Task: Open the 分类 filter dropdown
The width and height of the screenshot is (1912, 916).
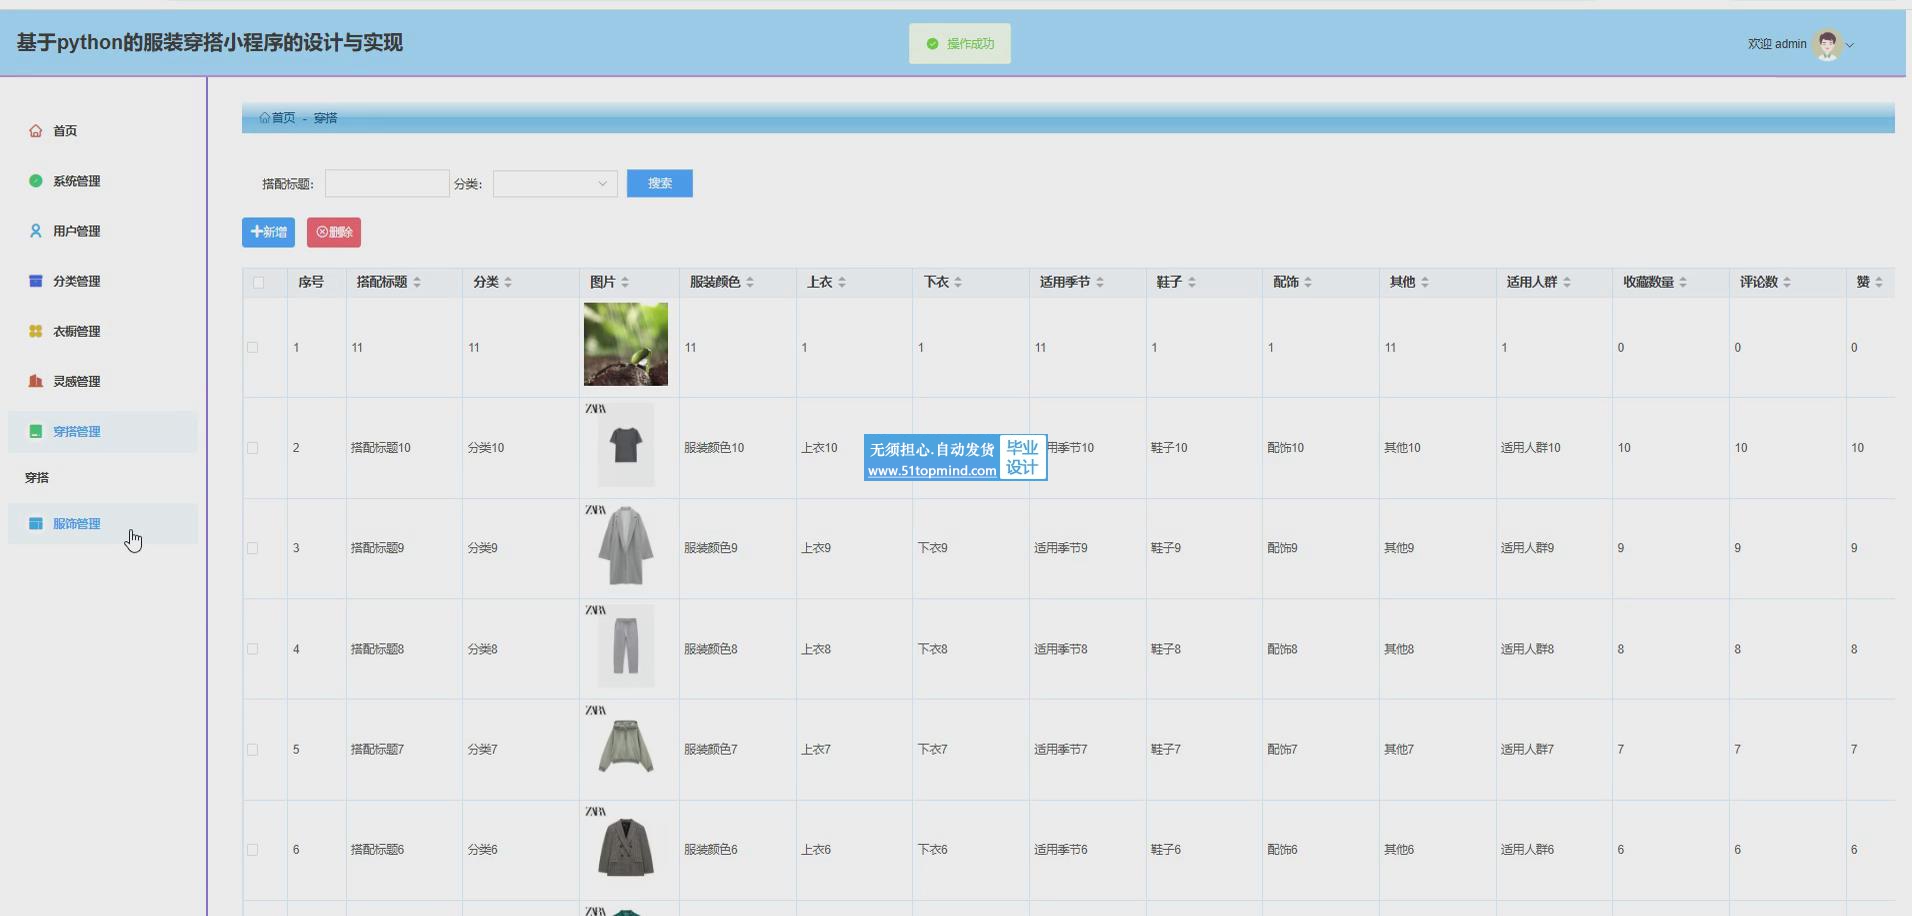Action: [554, 184]
